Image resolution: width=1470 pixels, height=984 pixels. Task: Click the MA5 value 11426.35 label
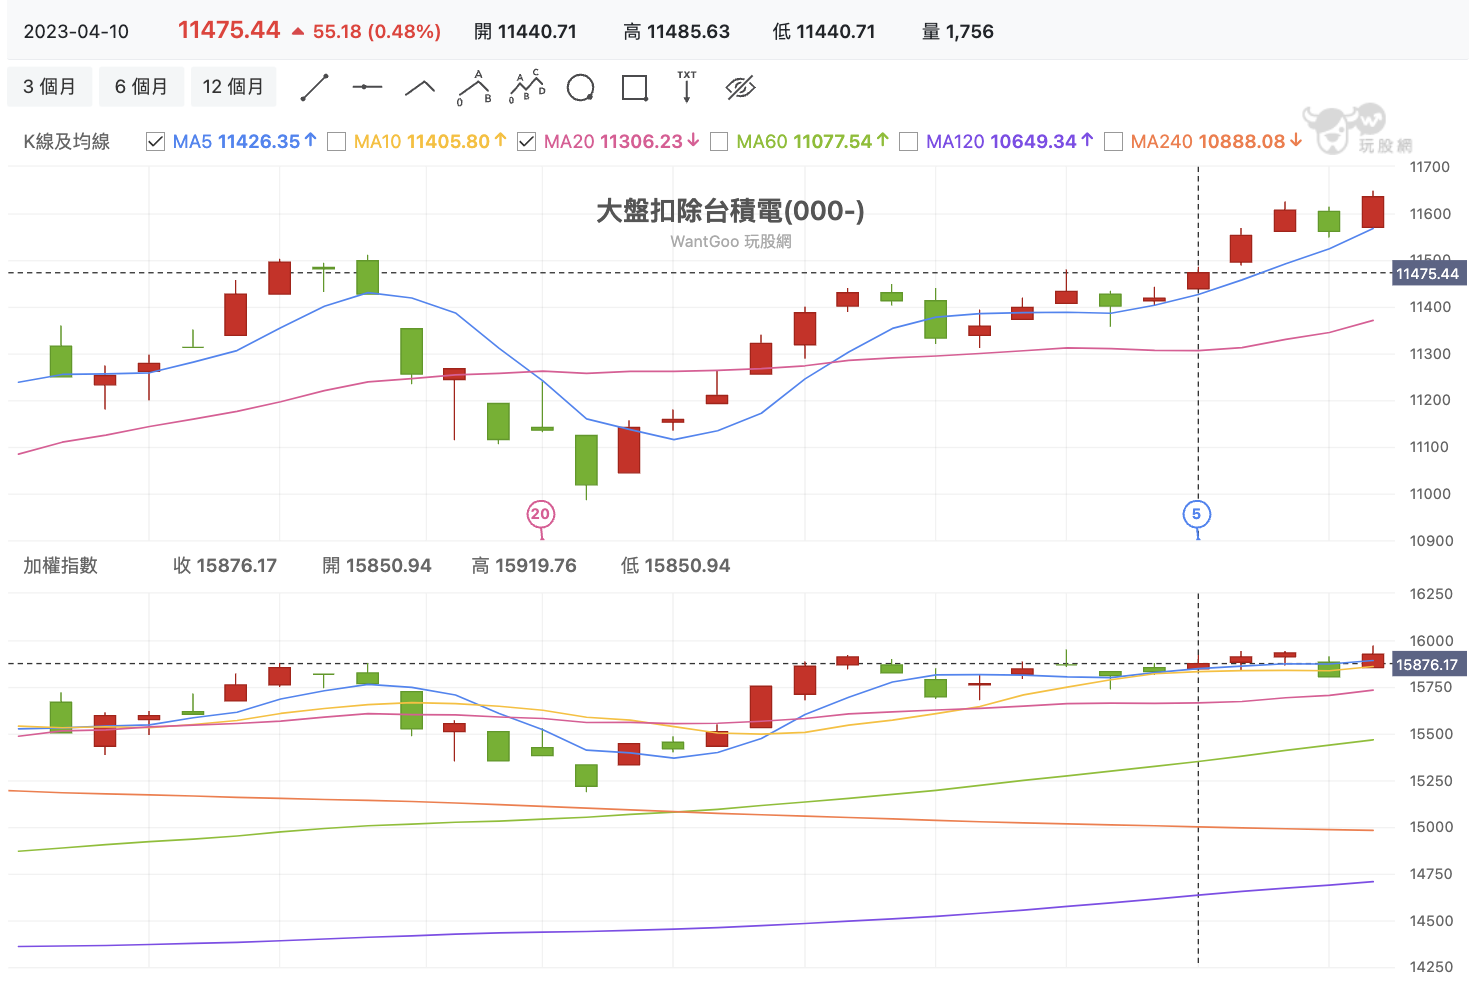coord(245,142)
